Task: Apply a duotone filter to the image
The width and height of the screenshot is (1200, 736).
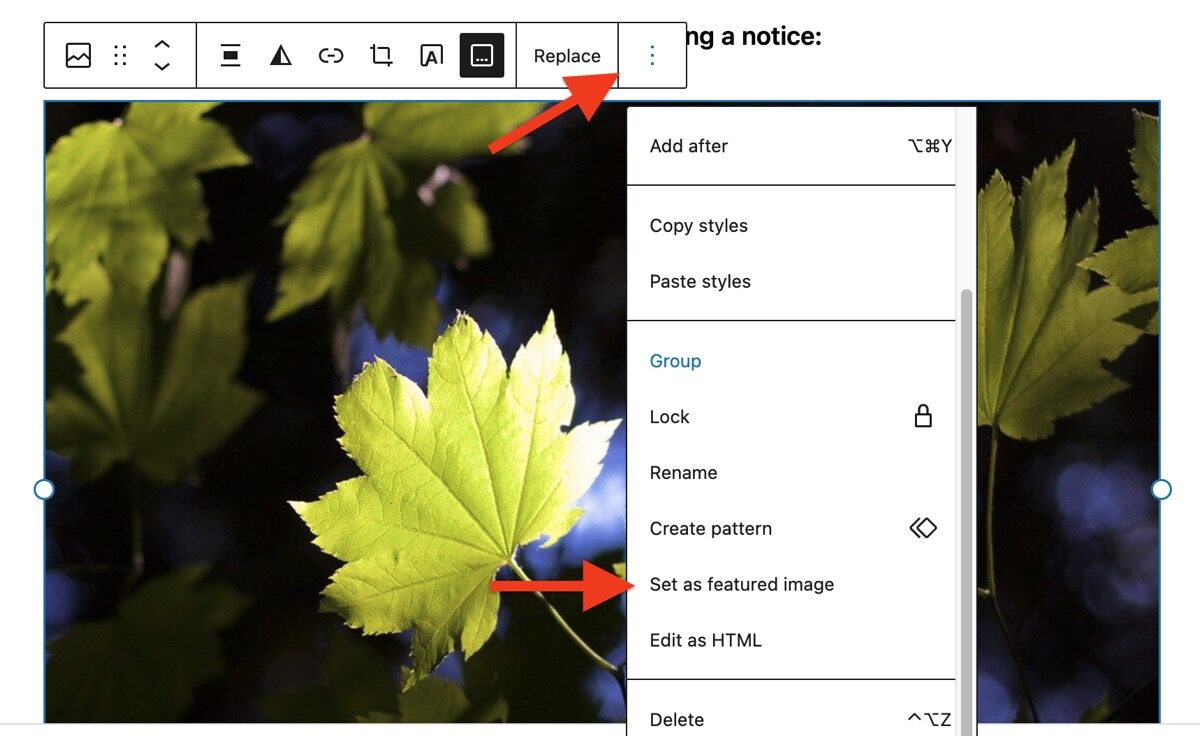Action: tap(280, 56)
